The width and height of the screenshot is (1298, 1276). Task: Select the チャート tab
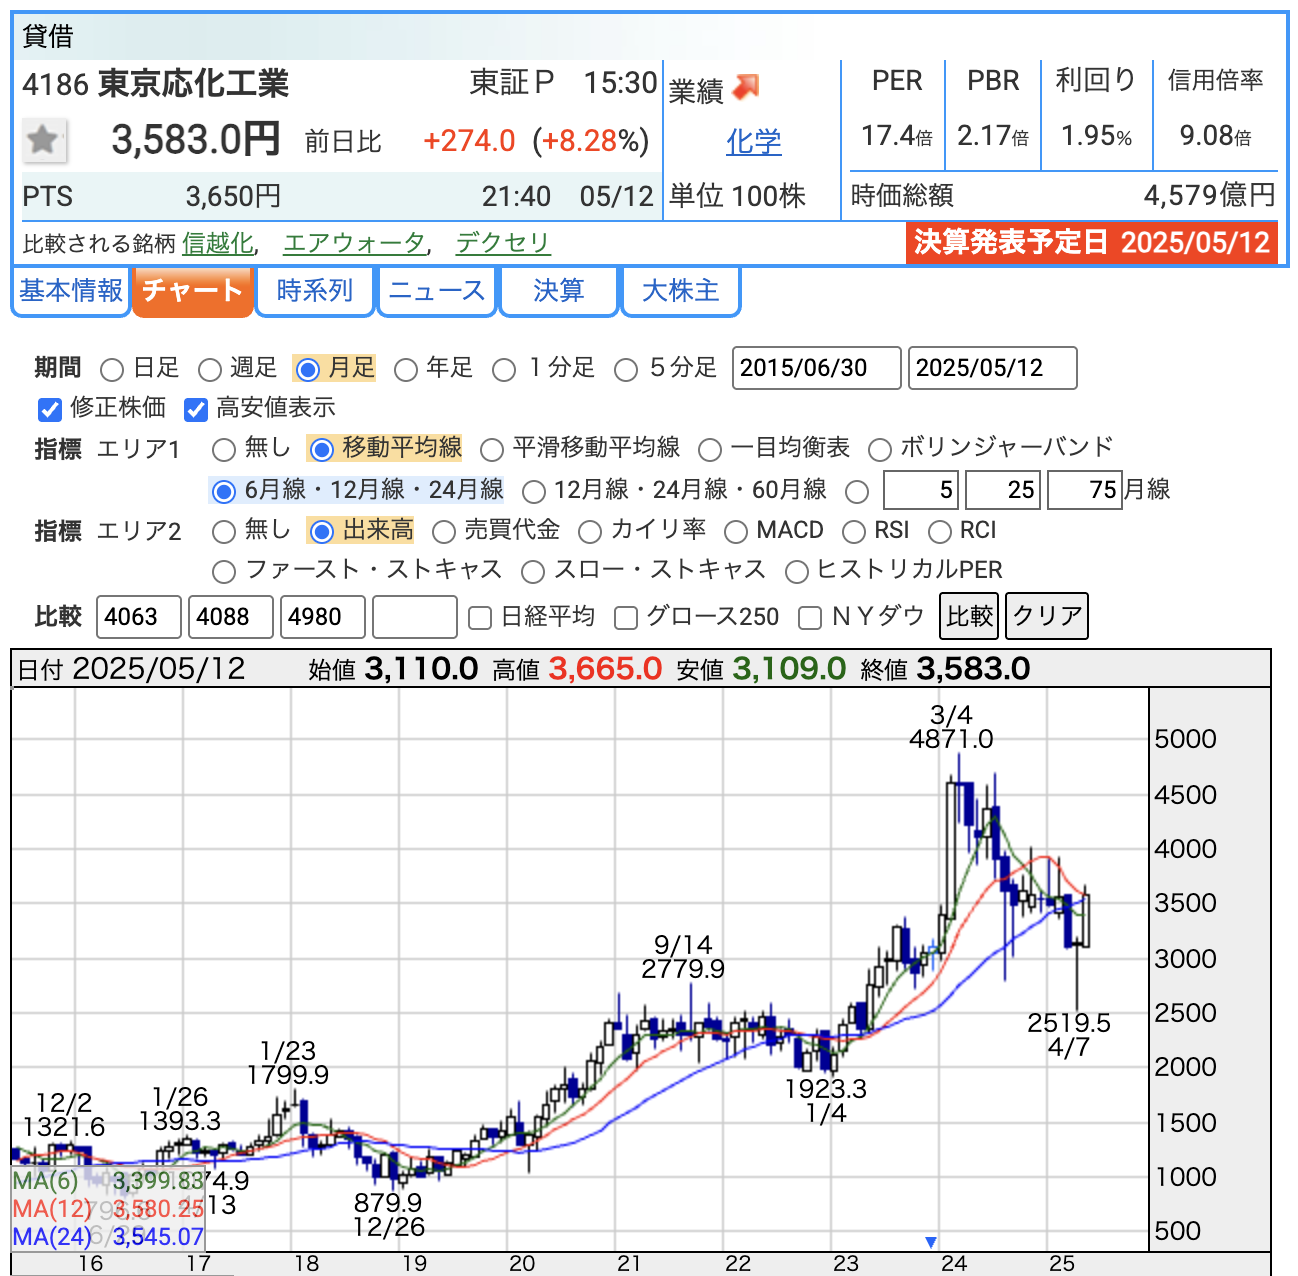[192, 291]
